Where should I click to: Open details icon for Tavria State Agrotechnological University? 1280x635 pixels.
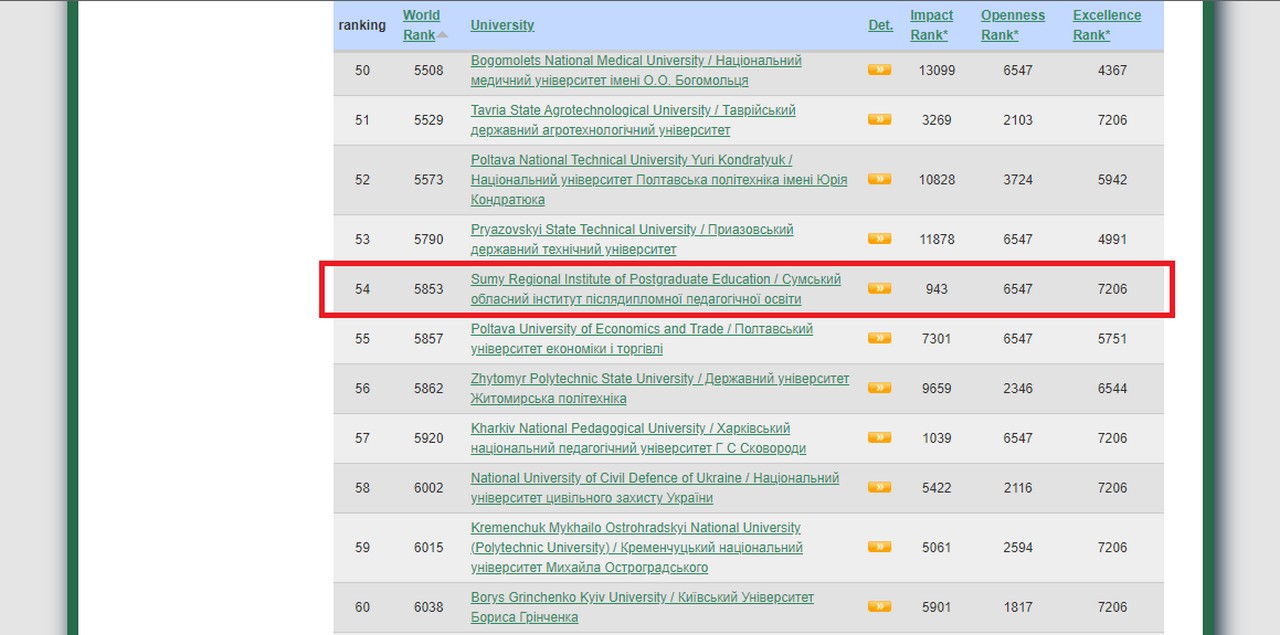pos(879,120)
